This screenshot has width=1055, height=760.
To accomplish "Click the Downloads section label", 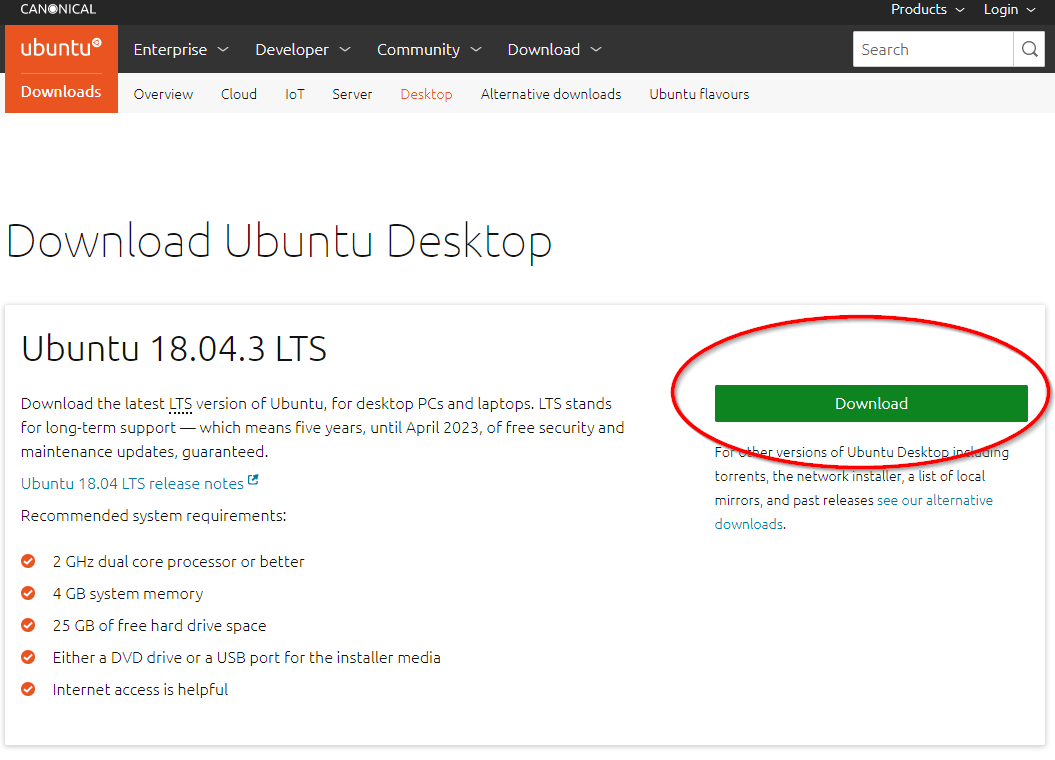I will (61, 91).
